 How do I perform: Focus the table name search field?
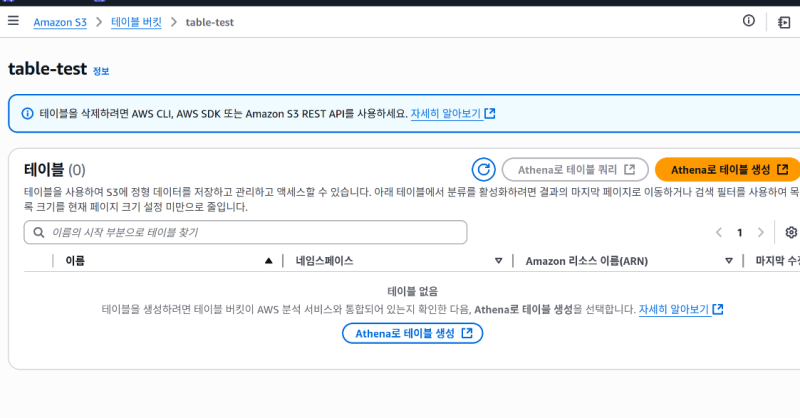(x=245, y=232)
